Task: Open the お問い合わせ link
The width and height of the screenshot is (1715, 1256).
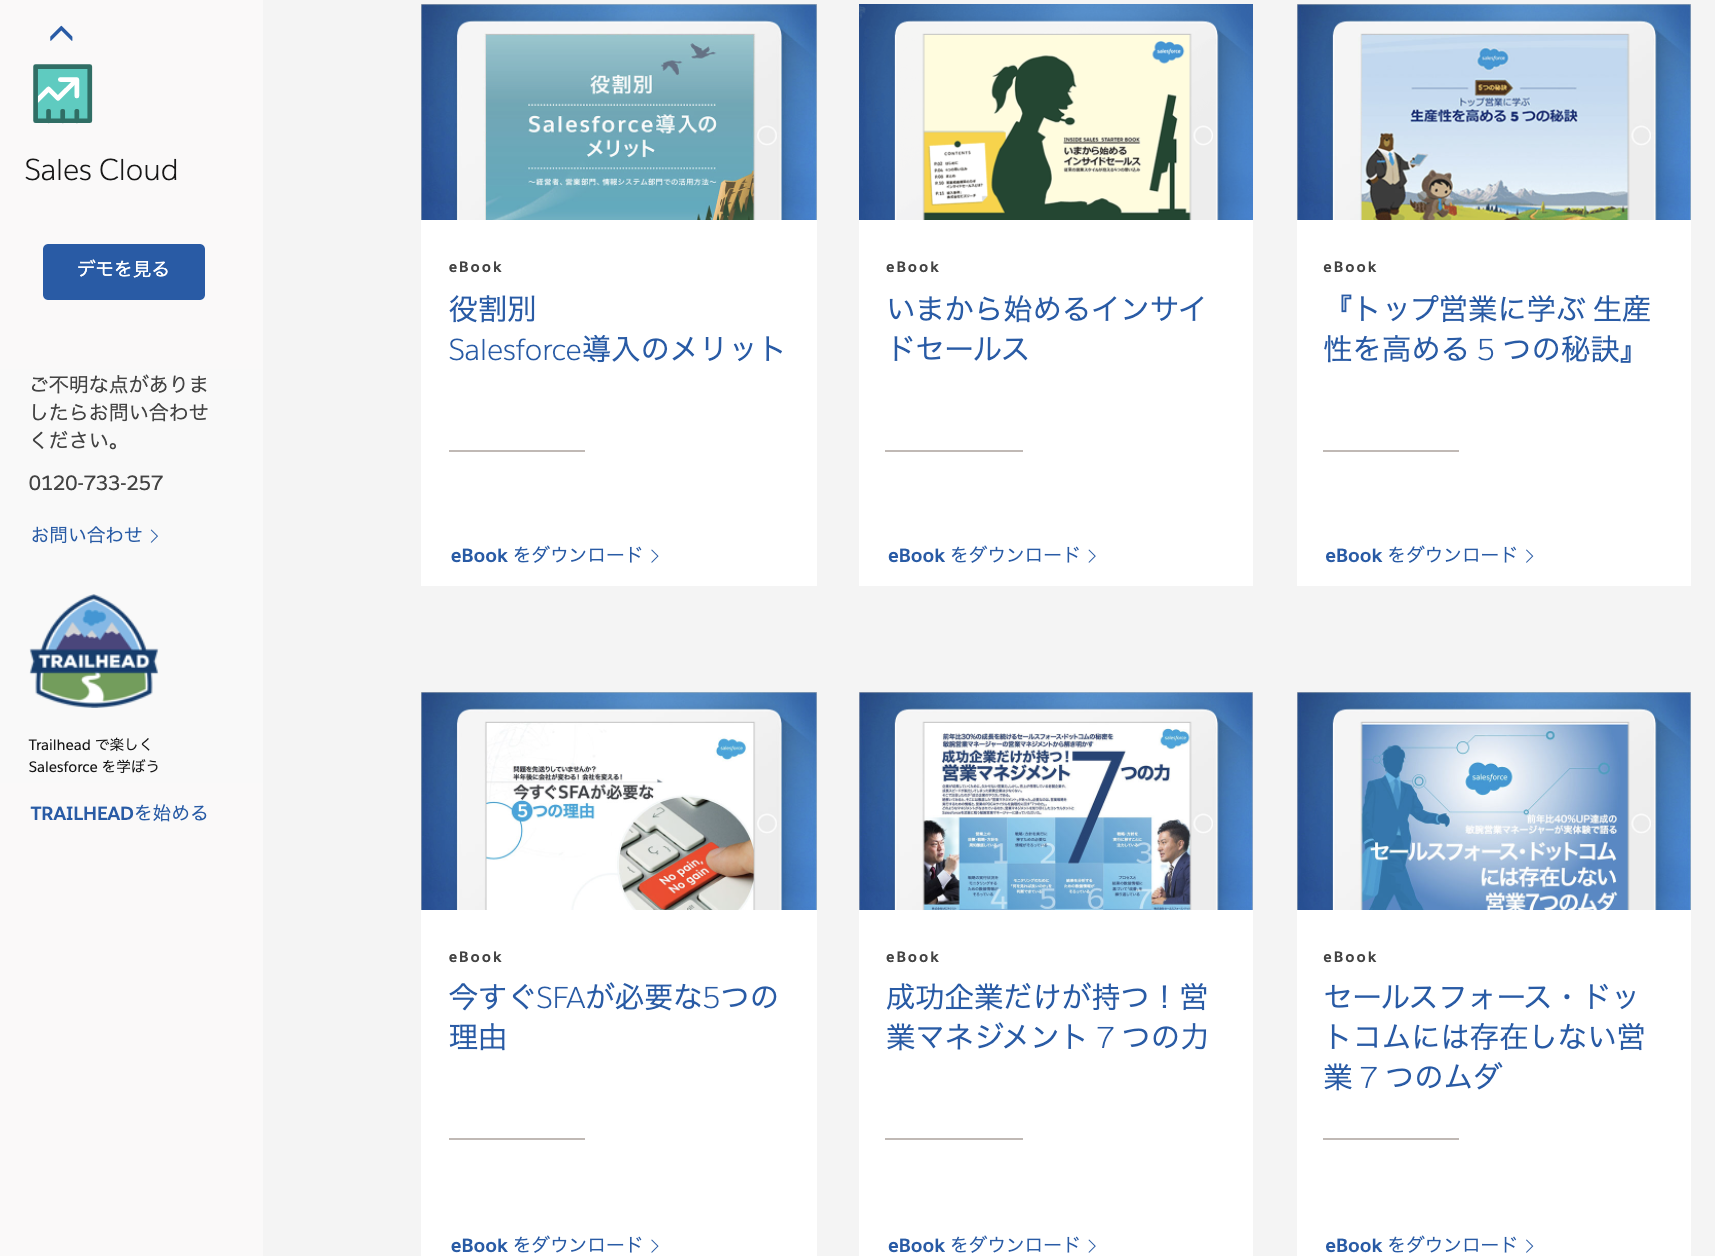Action: point(95,535)
